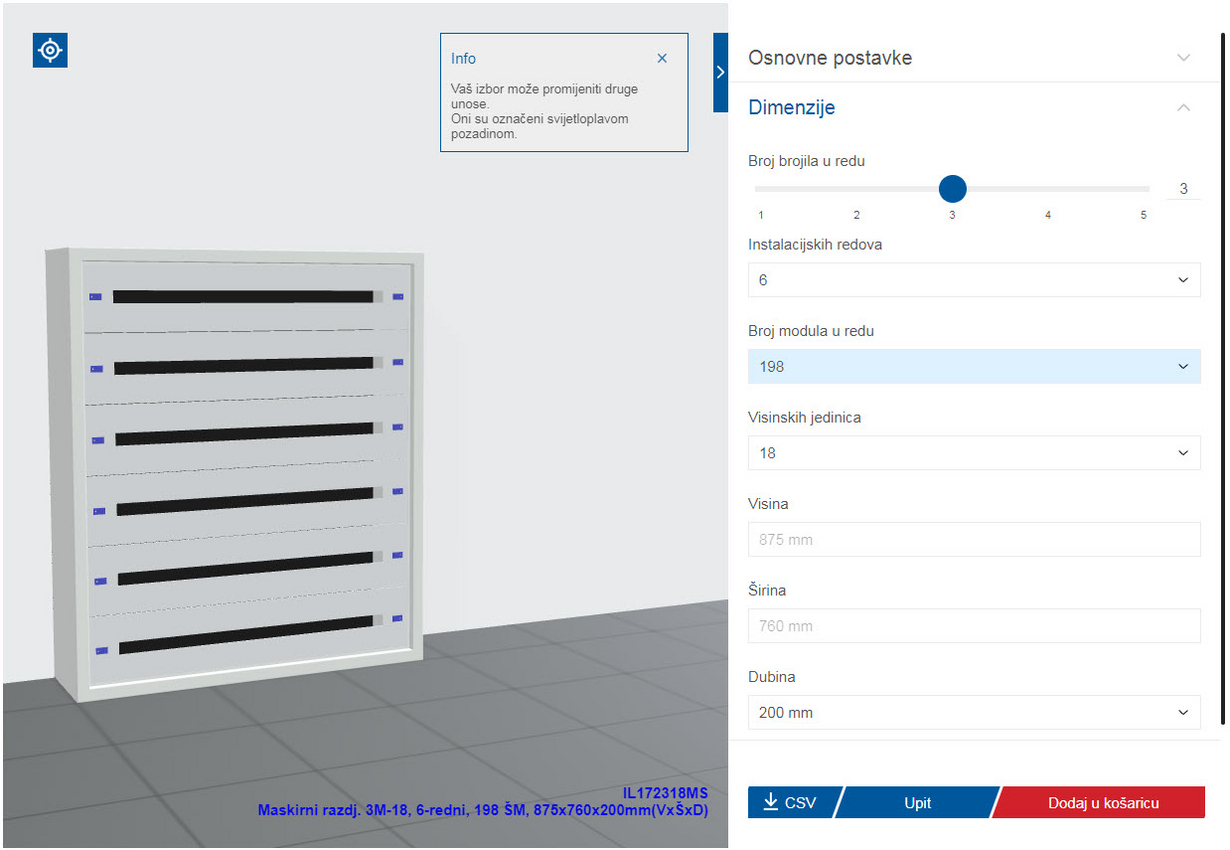Open the Broj modula u redu dropdown
1230x850 pixels.
[x=974, y=367]
